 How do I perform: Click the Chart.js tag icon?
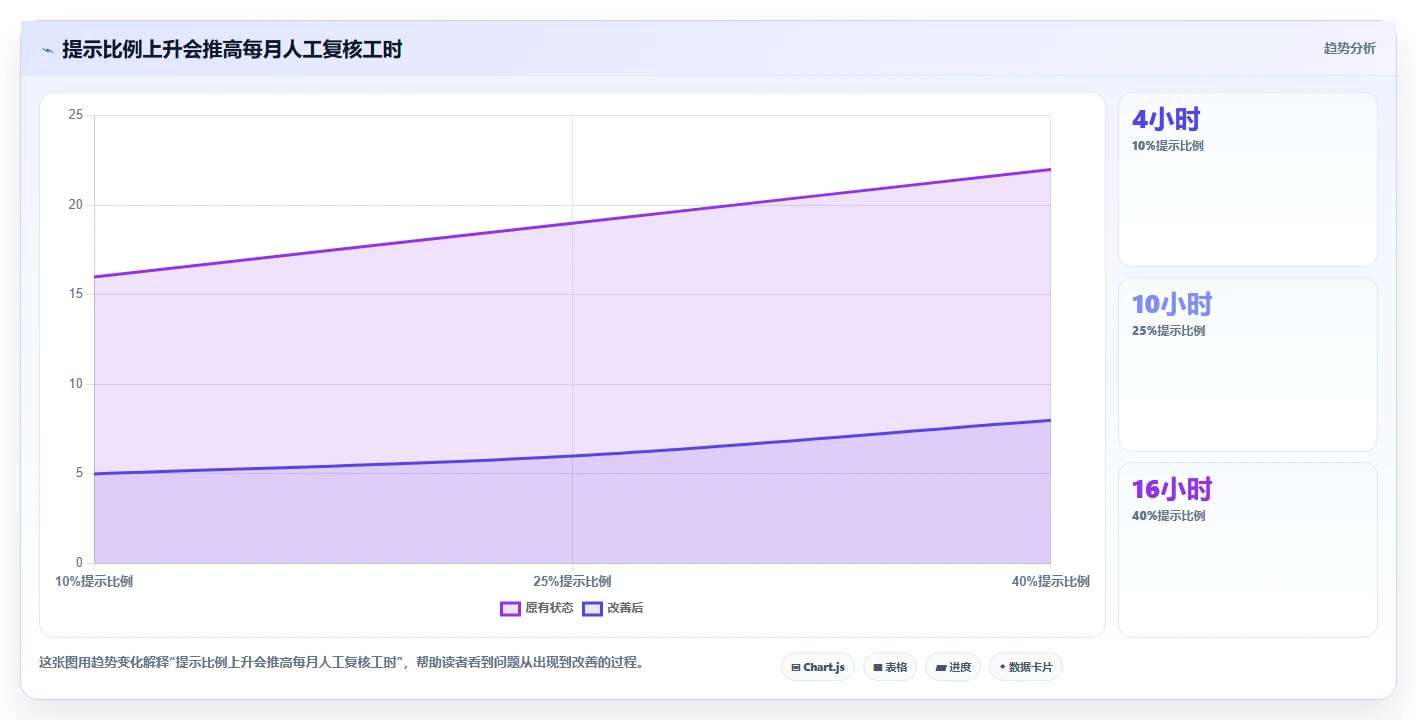tap(796, 667)
